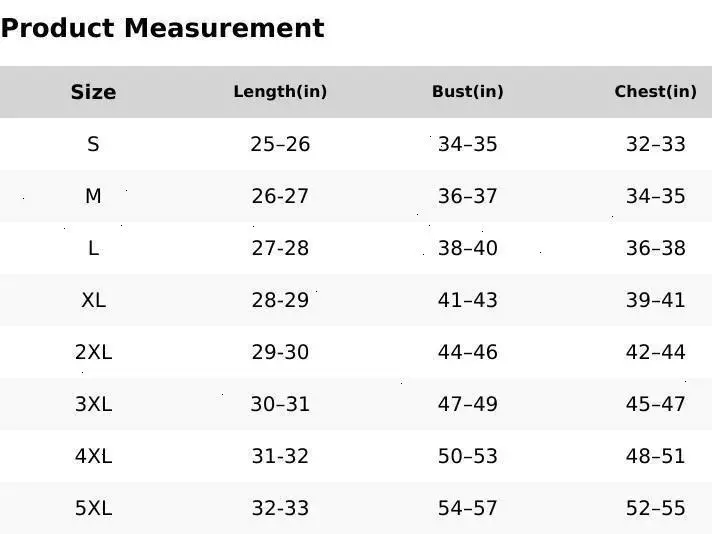Click the 38–40 bust value for L
Image resolution: width=712 pixels, height=534 pixels.
pyautogui.click(x=467, y=248)
